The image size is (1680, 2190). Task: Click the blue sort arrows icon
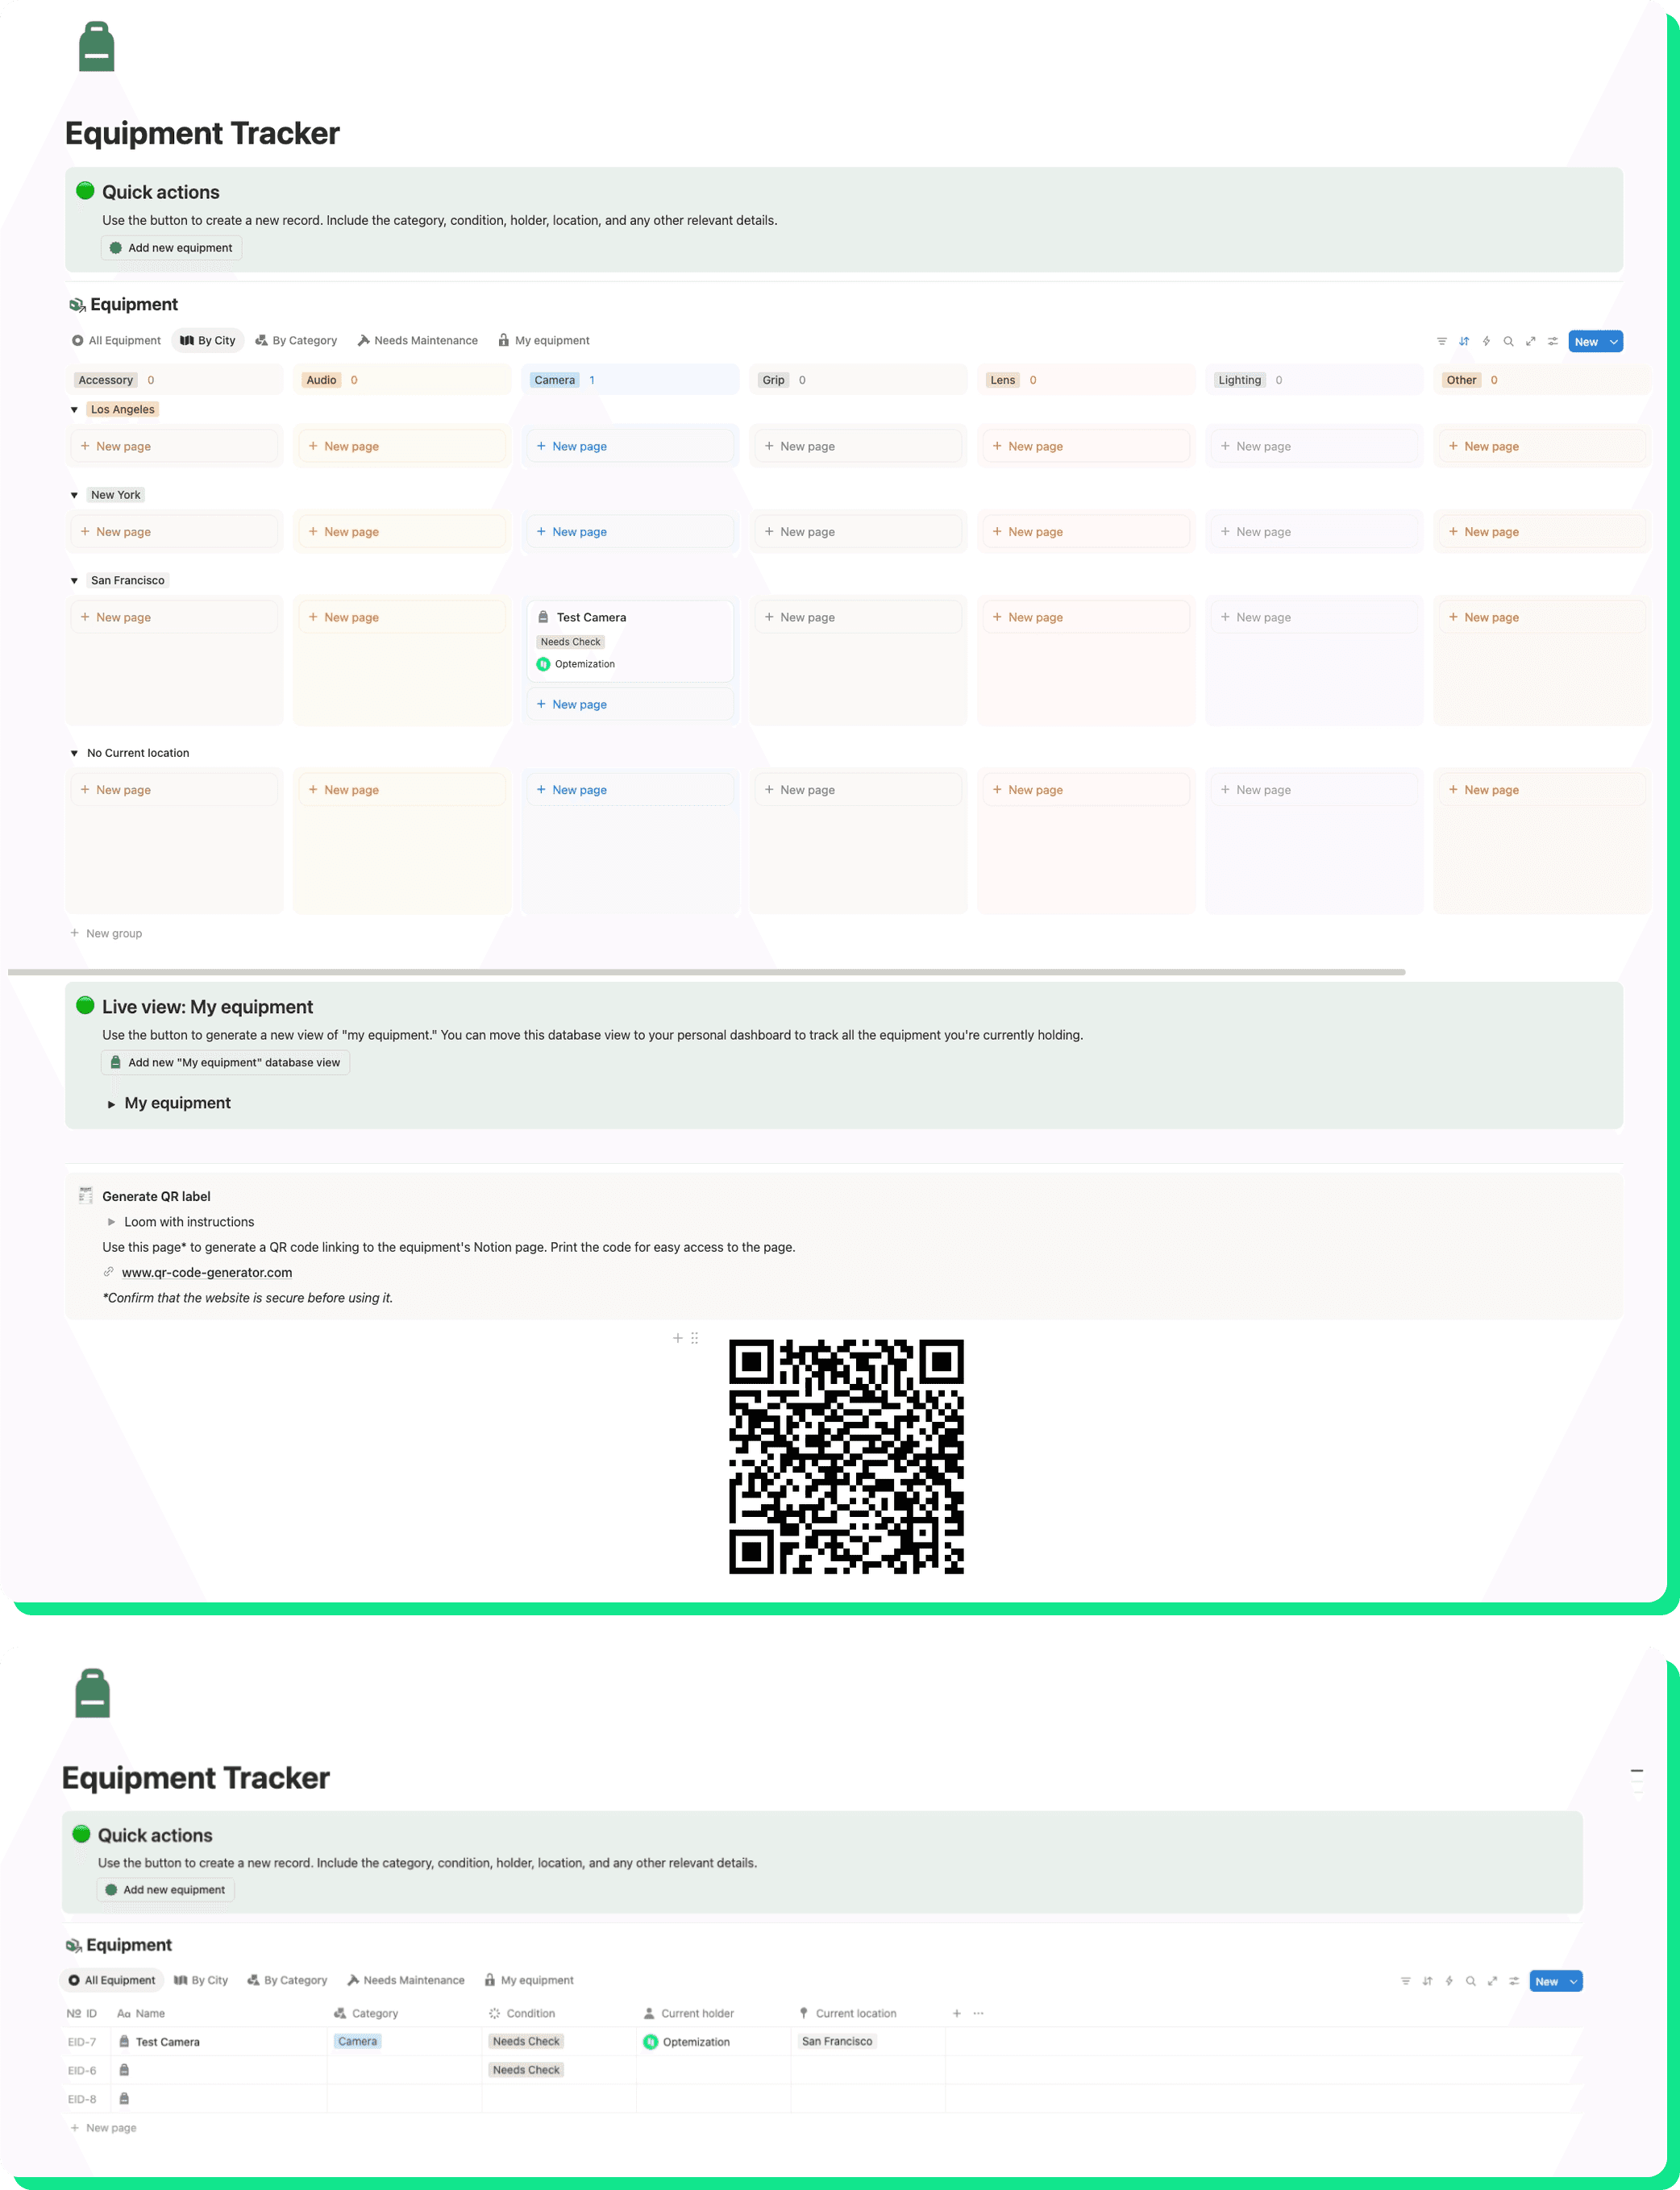pos(1464,342)
